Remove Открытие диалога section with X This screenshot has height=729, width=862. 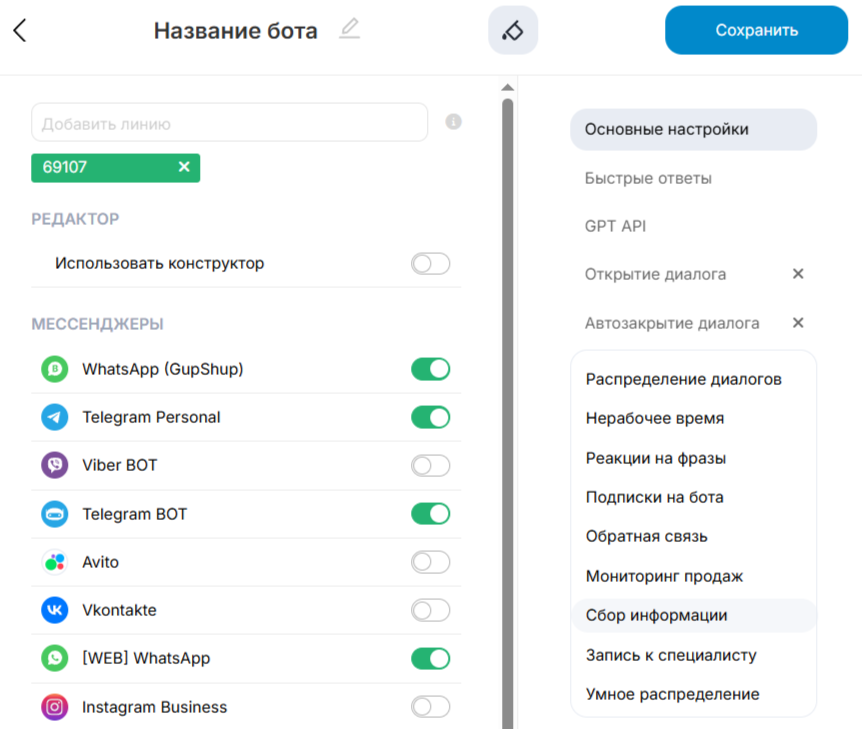tap(798, 274)
